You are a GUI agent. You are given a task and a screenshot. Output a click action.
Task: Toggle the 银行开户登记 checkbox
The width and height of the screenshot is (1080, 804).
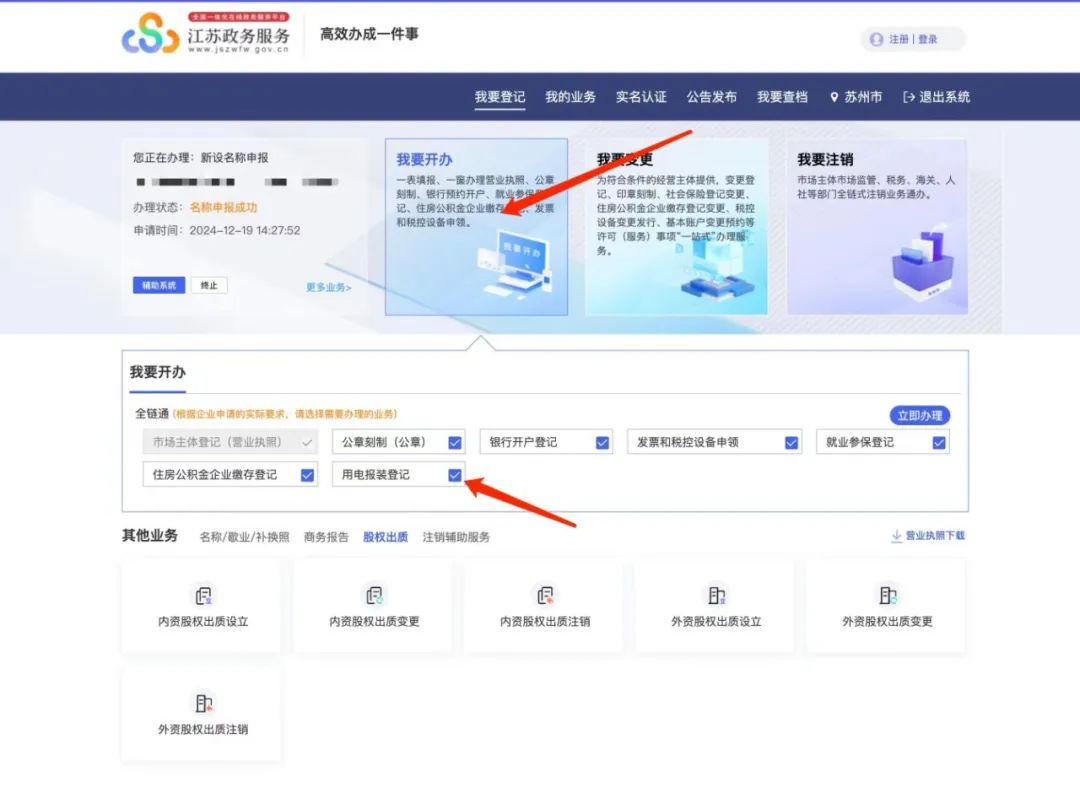602,441
